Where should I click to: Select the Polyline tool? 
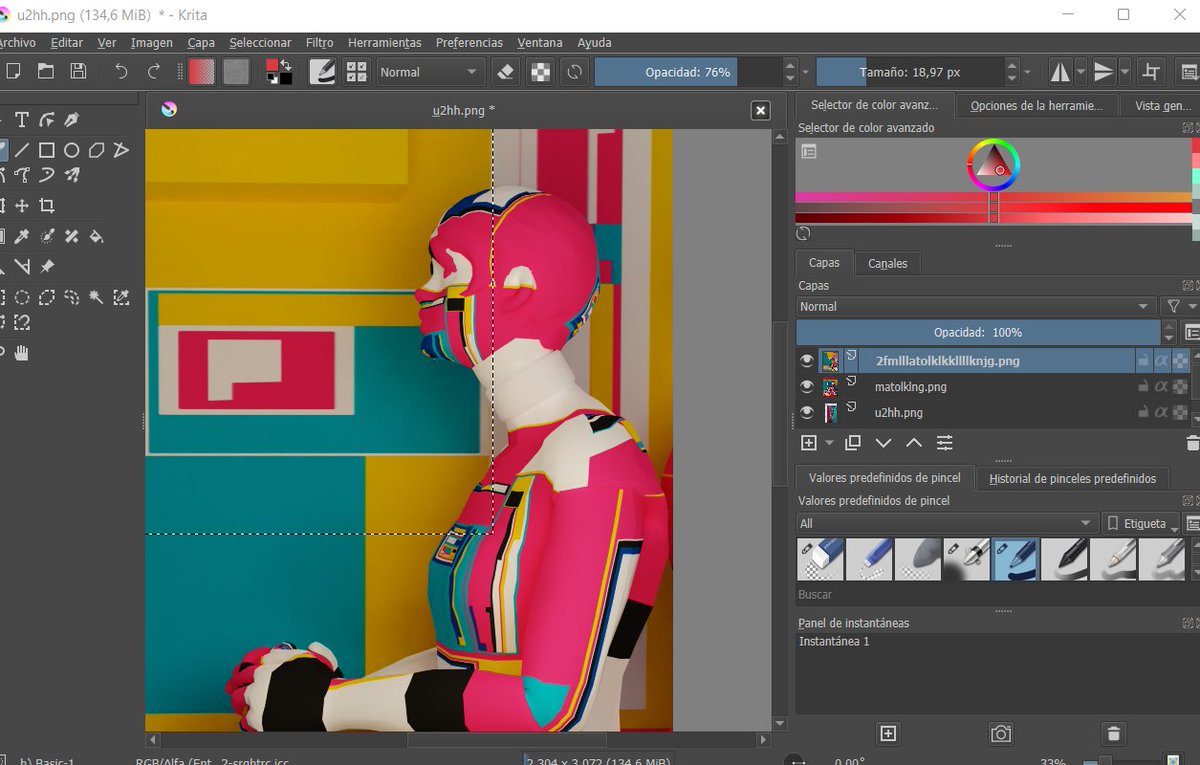[x=121, y=150]
